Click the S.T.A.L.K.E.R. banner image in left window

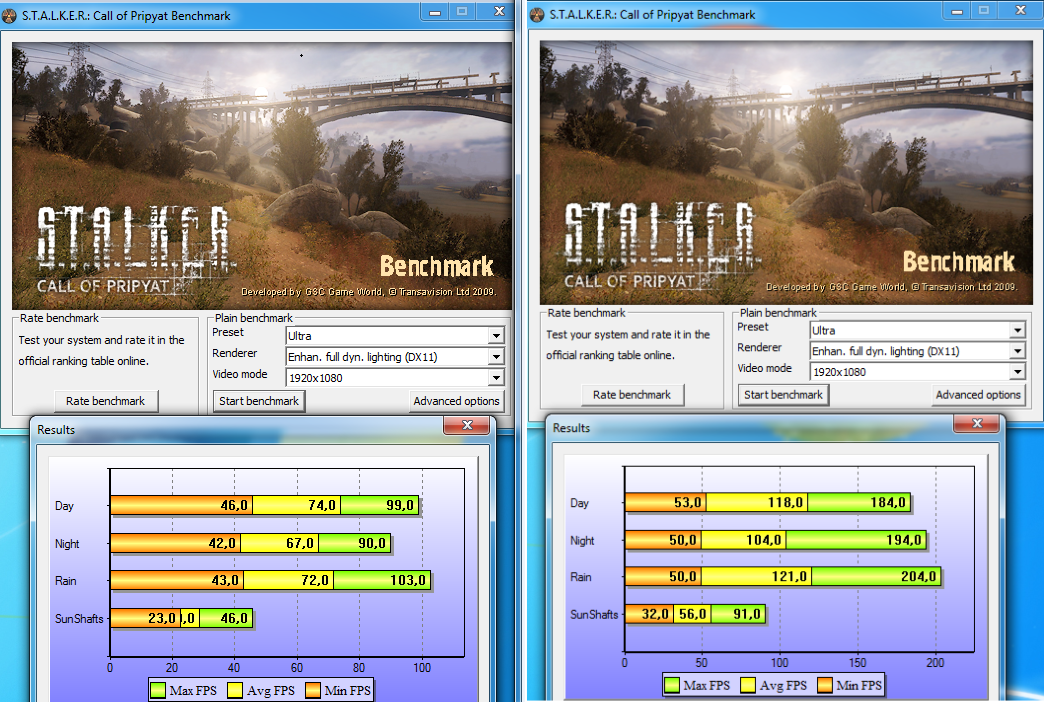pyautogui.click(x=262, y=176)
